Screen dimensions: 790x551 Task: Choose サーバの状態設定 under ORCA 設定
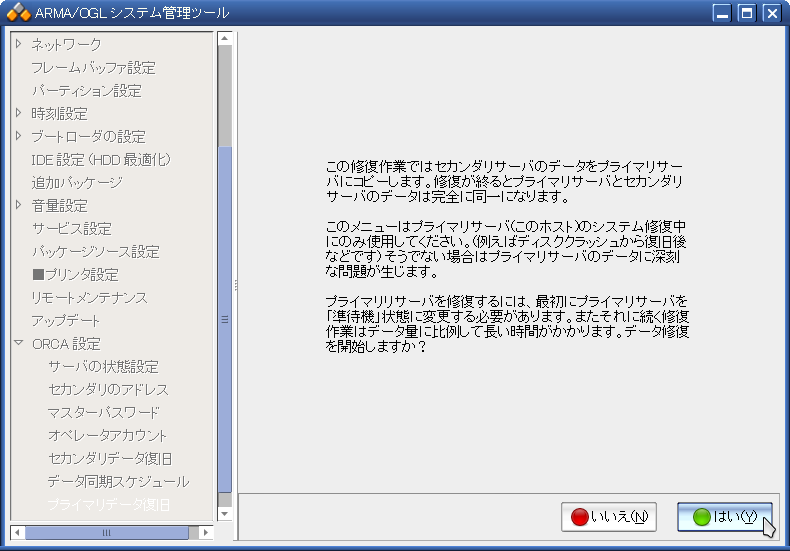click(103, 366)
